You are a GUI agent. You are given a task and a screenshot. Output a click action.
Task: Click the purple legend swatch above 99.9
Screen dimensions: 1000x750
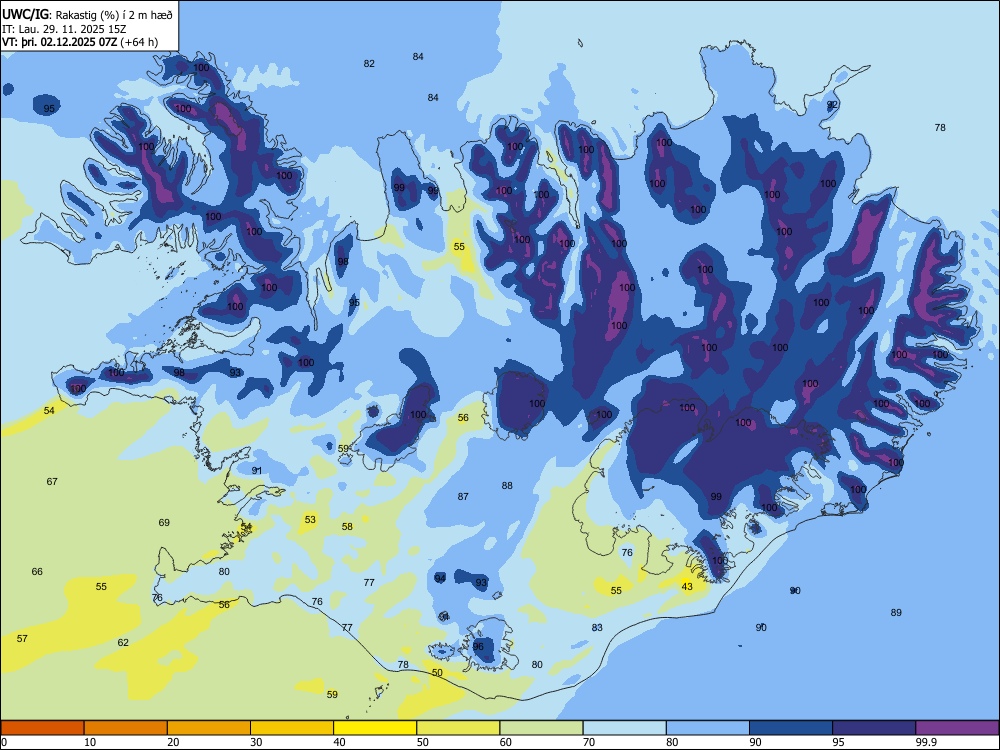point(957,728)
